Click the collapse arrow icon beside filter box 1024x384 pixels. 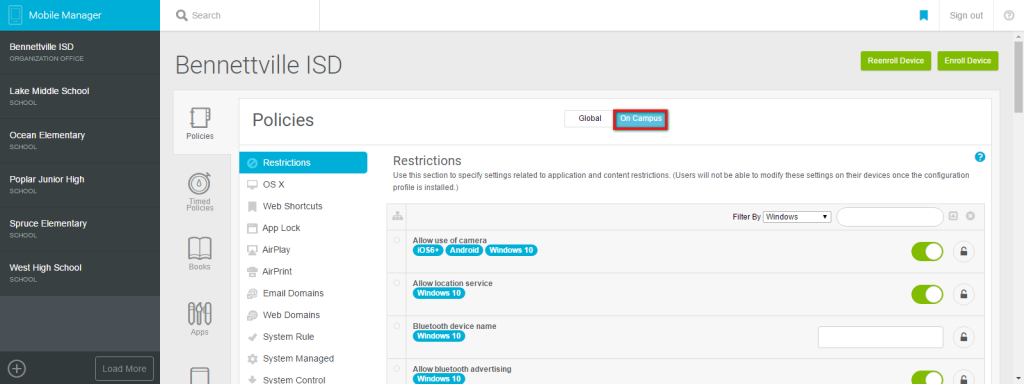pos(953,216)
